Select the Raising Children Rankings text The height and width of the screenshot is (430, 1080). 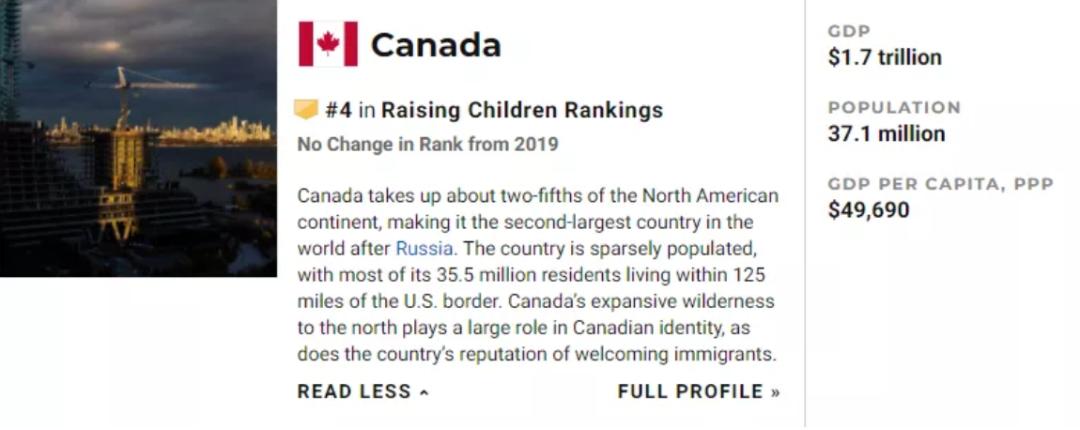click(x=522, y=110)
